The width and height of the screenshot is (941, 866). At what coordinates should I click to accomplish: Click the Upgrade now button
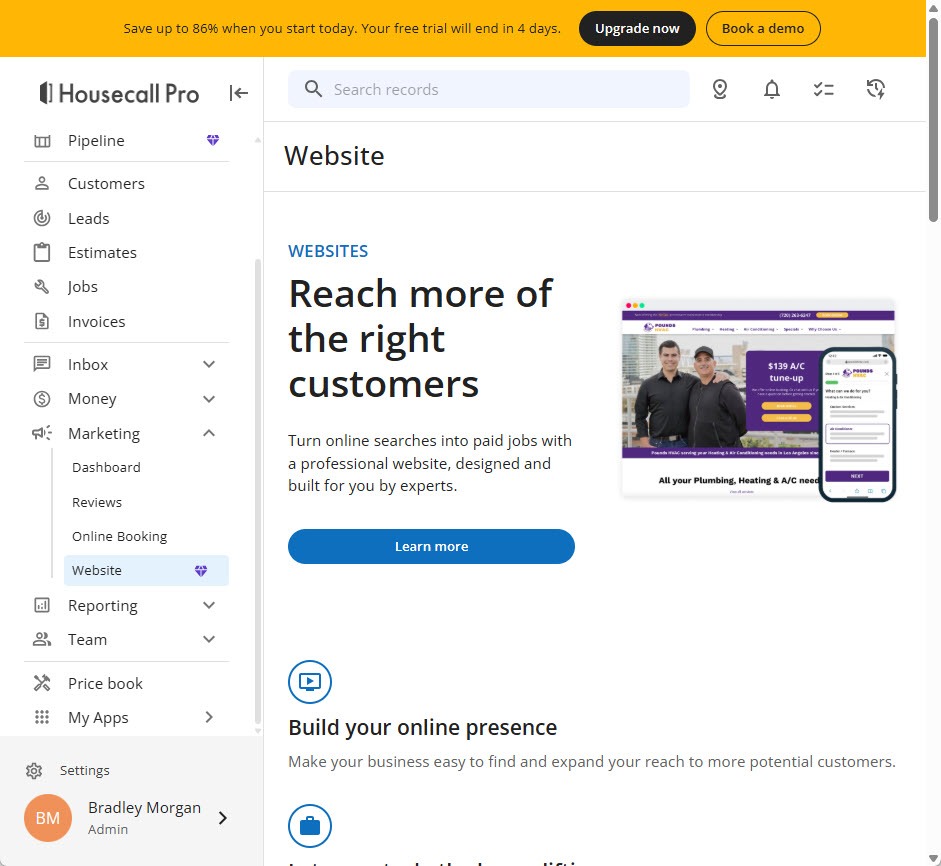[637, 28]
